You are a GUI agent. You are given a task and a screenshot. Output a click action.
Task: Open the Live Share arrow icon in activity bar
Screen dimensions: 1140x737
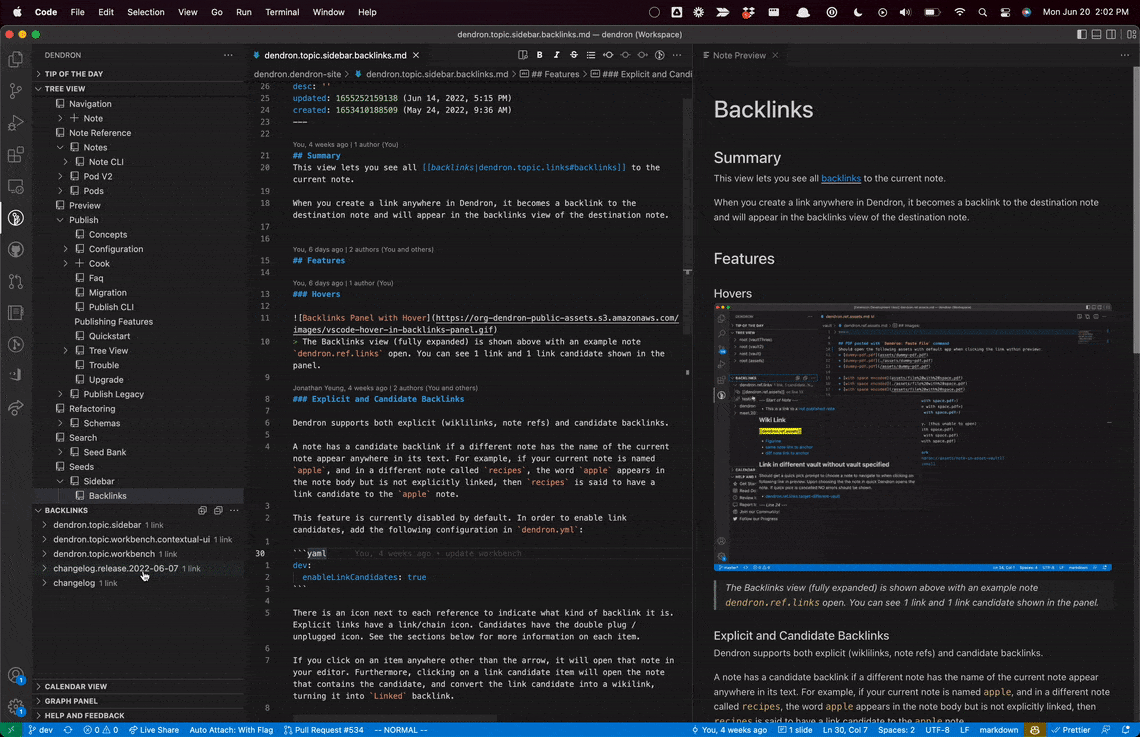point(15,408)
